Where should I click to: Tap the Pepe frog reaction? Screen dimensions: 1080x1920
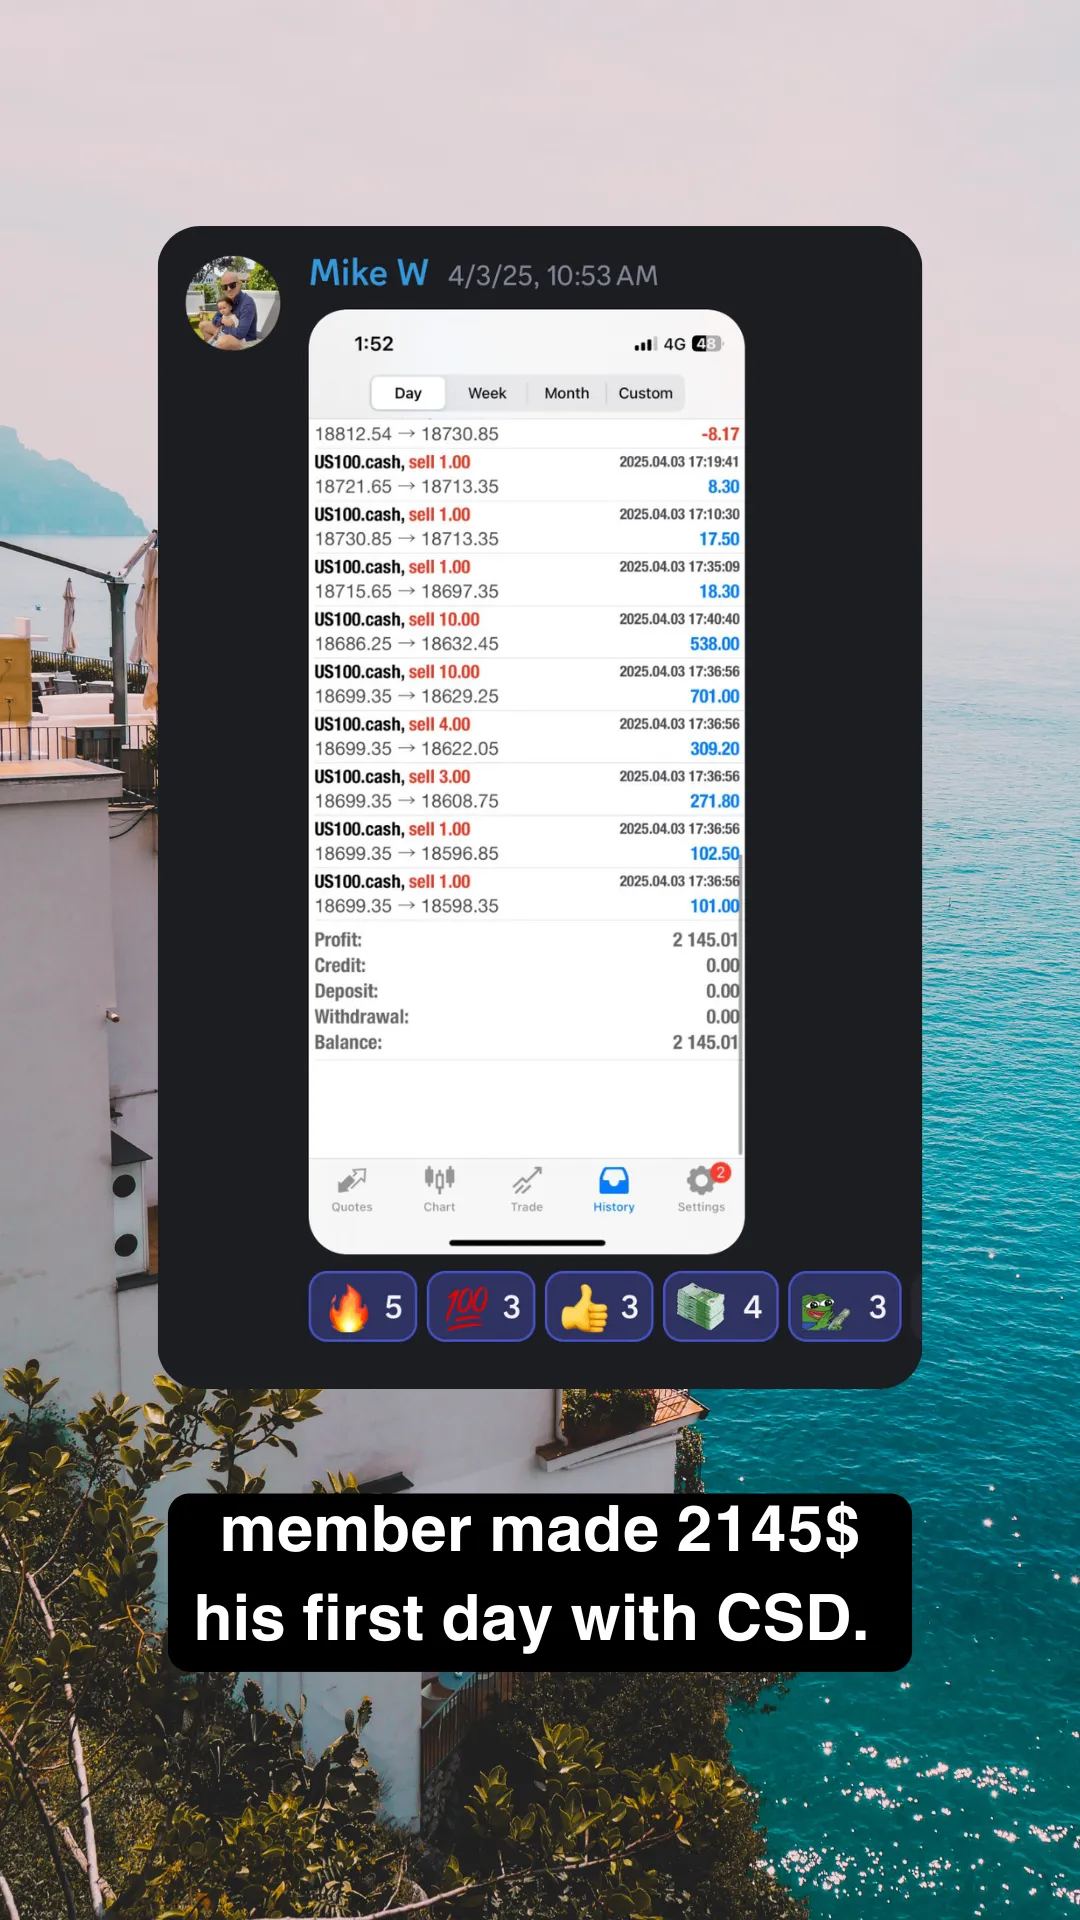[845, 1306]
